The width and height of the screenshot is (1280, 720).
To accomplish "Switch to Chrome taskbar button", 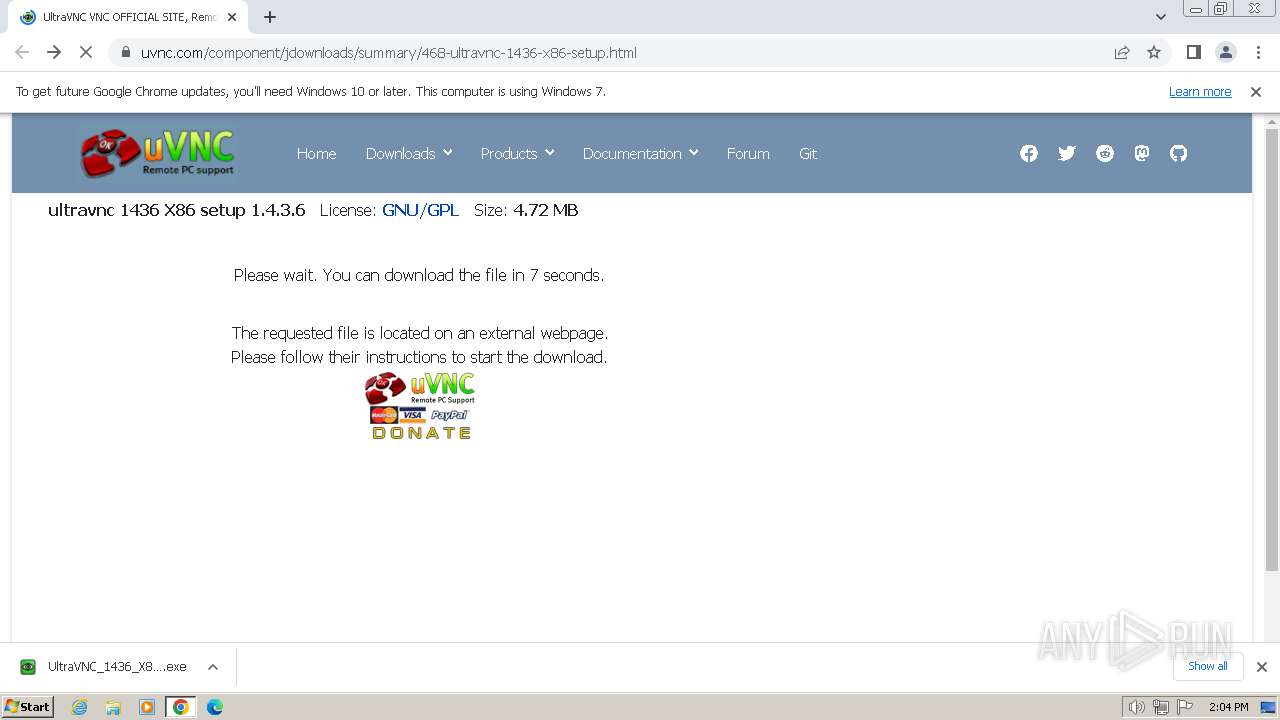I will pos(180,706).
